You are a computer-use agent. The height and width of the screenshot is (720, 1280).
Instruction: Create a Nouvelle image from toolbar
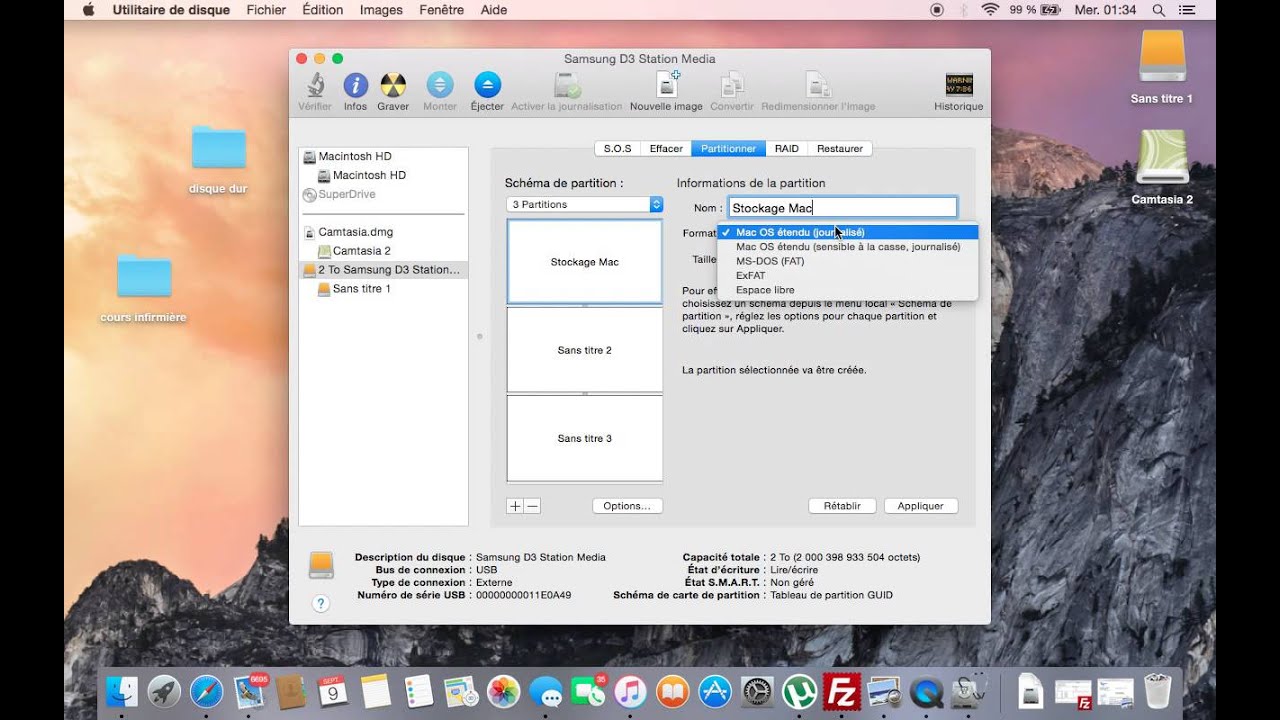[x=666, y=85]
